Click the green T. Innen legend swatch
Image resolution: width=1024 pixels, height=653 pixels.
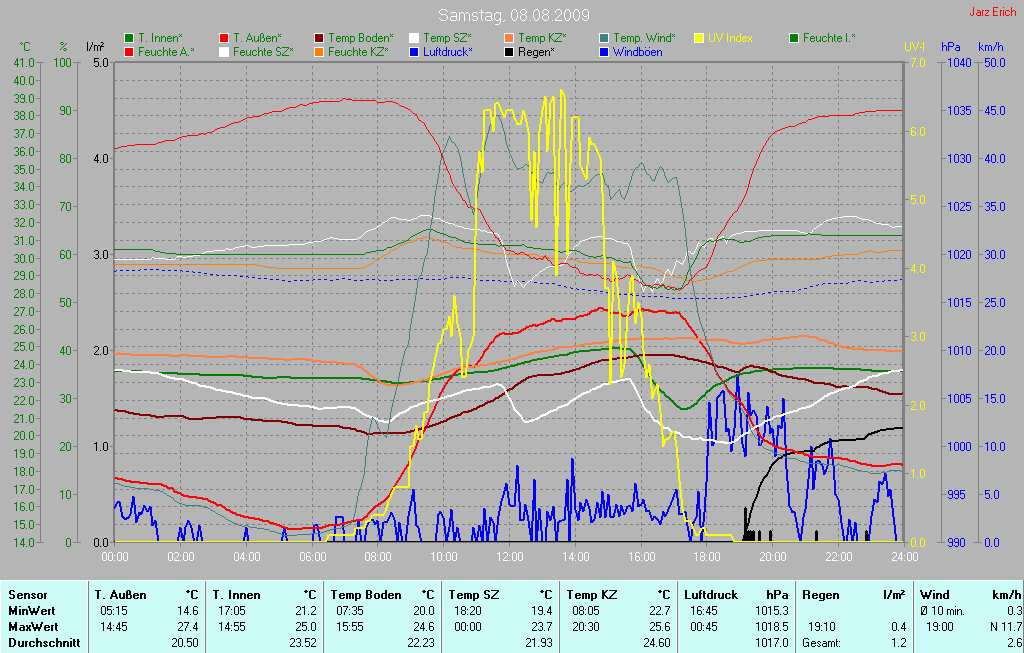(129, 39)
